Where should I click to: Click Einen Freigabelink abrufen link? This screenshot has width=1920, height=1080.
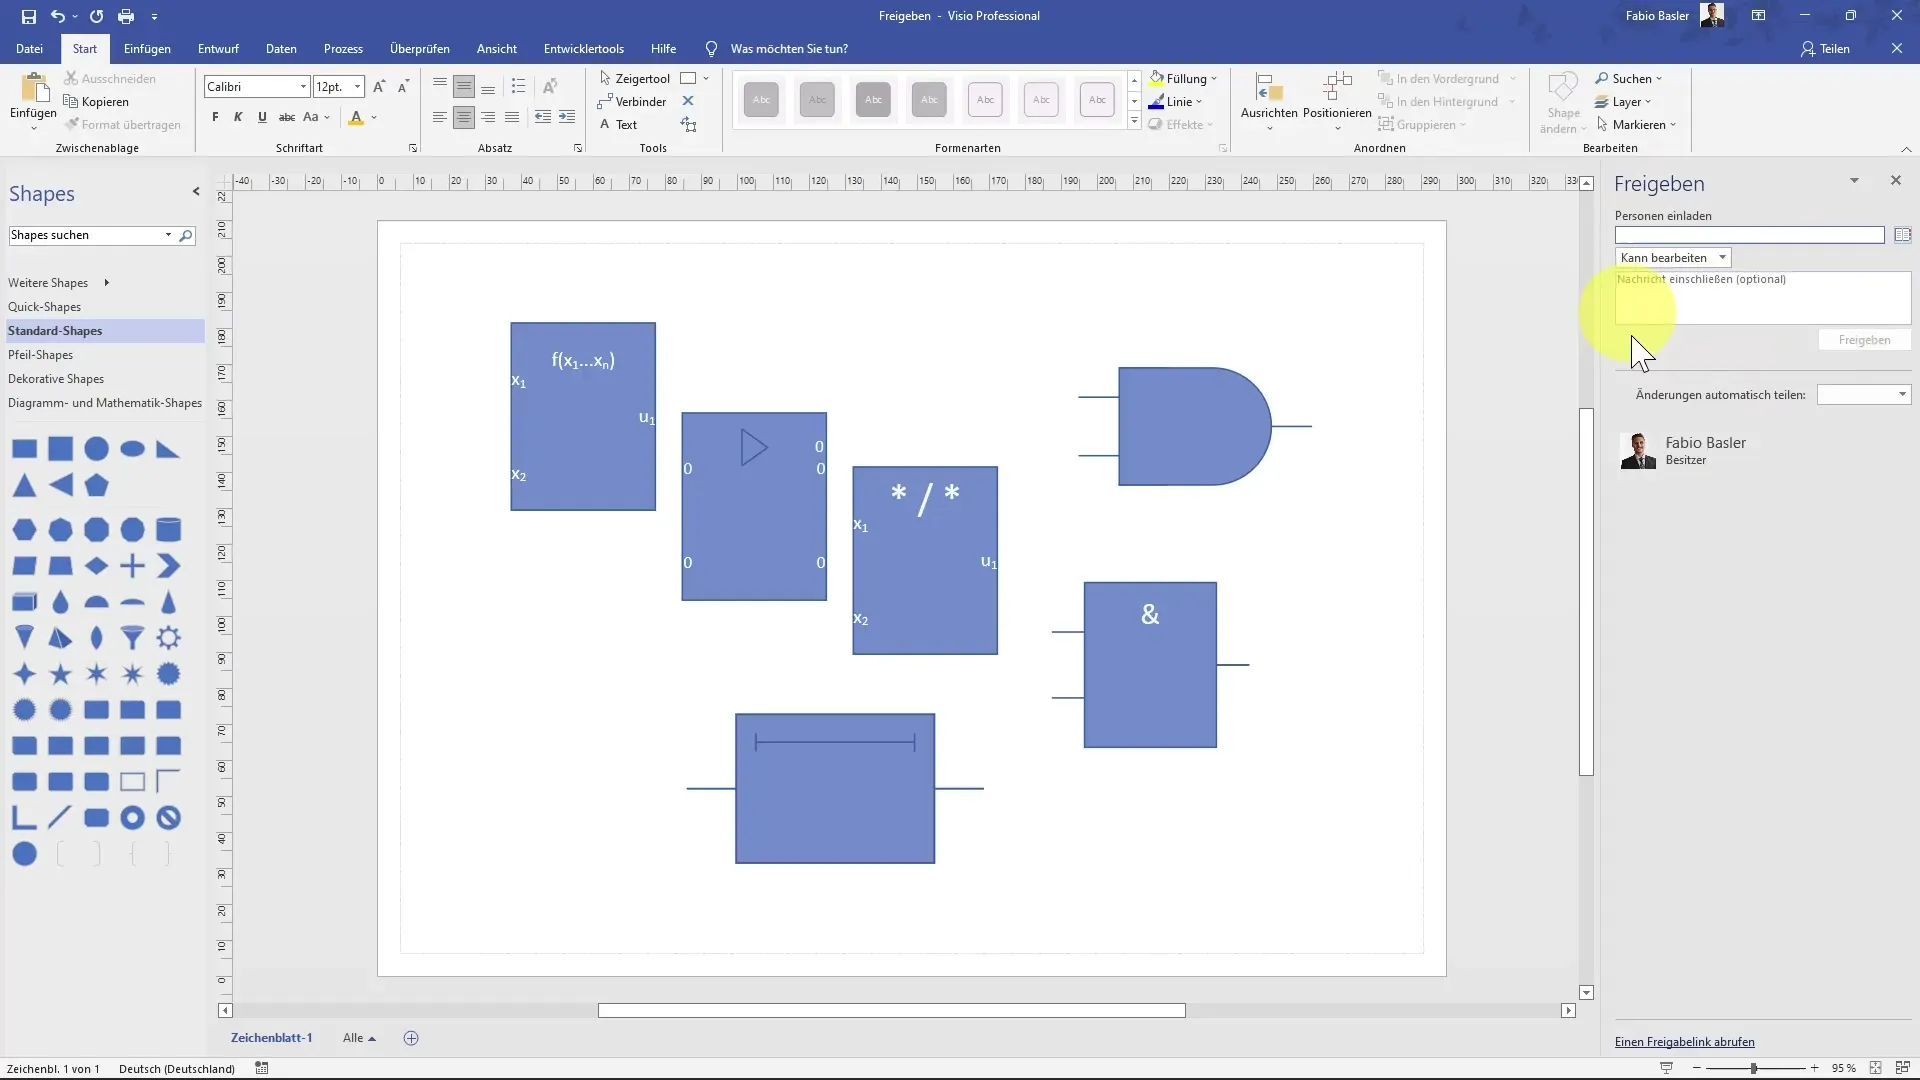(1684, 1042)
